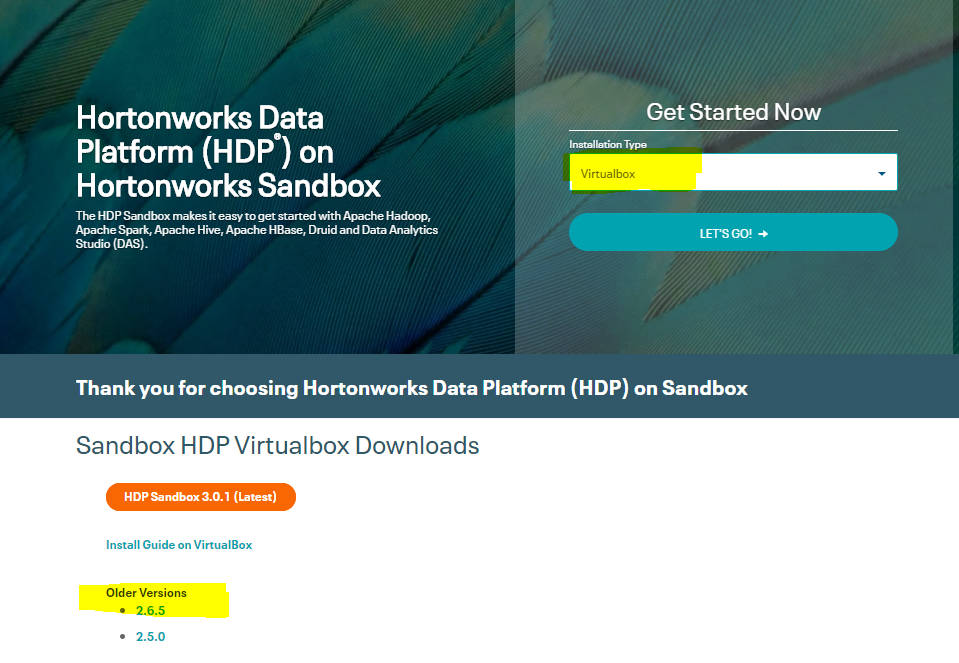Screen dimensions: 959x663
Task: Click the arrow icon inside LET'S GO!
Action: tap(763, 231)
